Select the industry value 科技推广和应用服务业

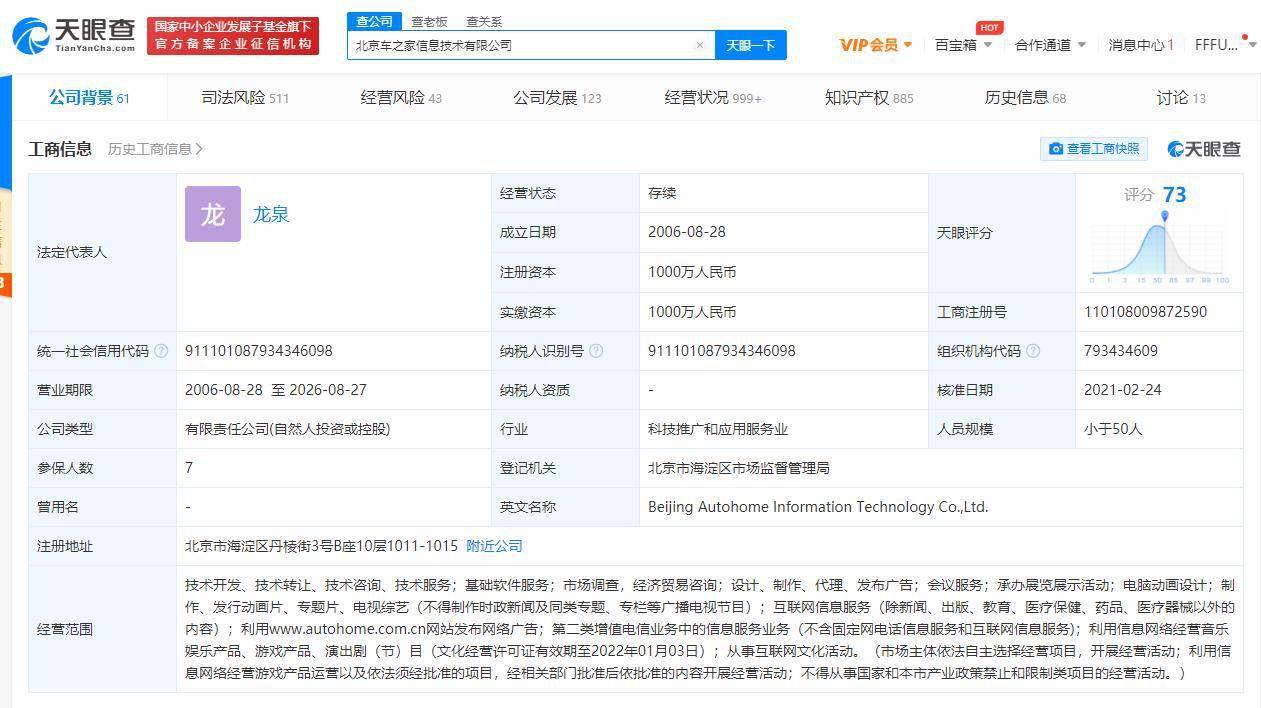pyautogui.click(x=718, y=429)
